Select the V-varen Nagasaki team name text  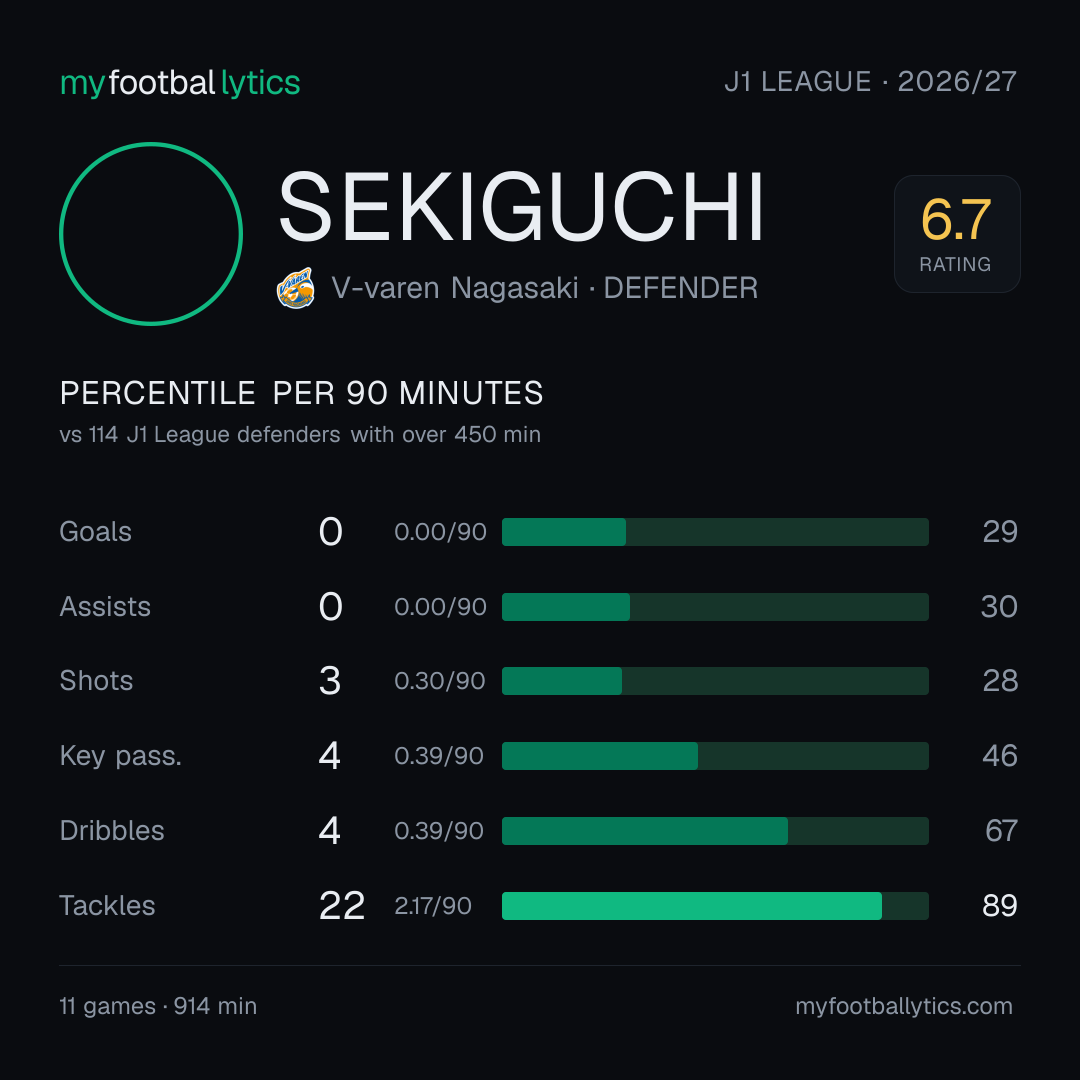(x=455, y=288)
